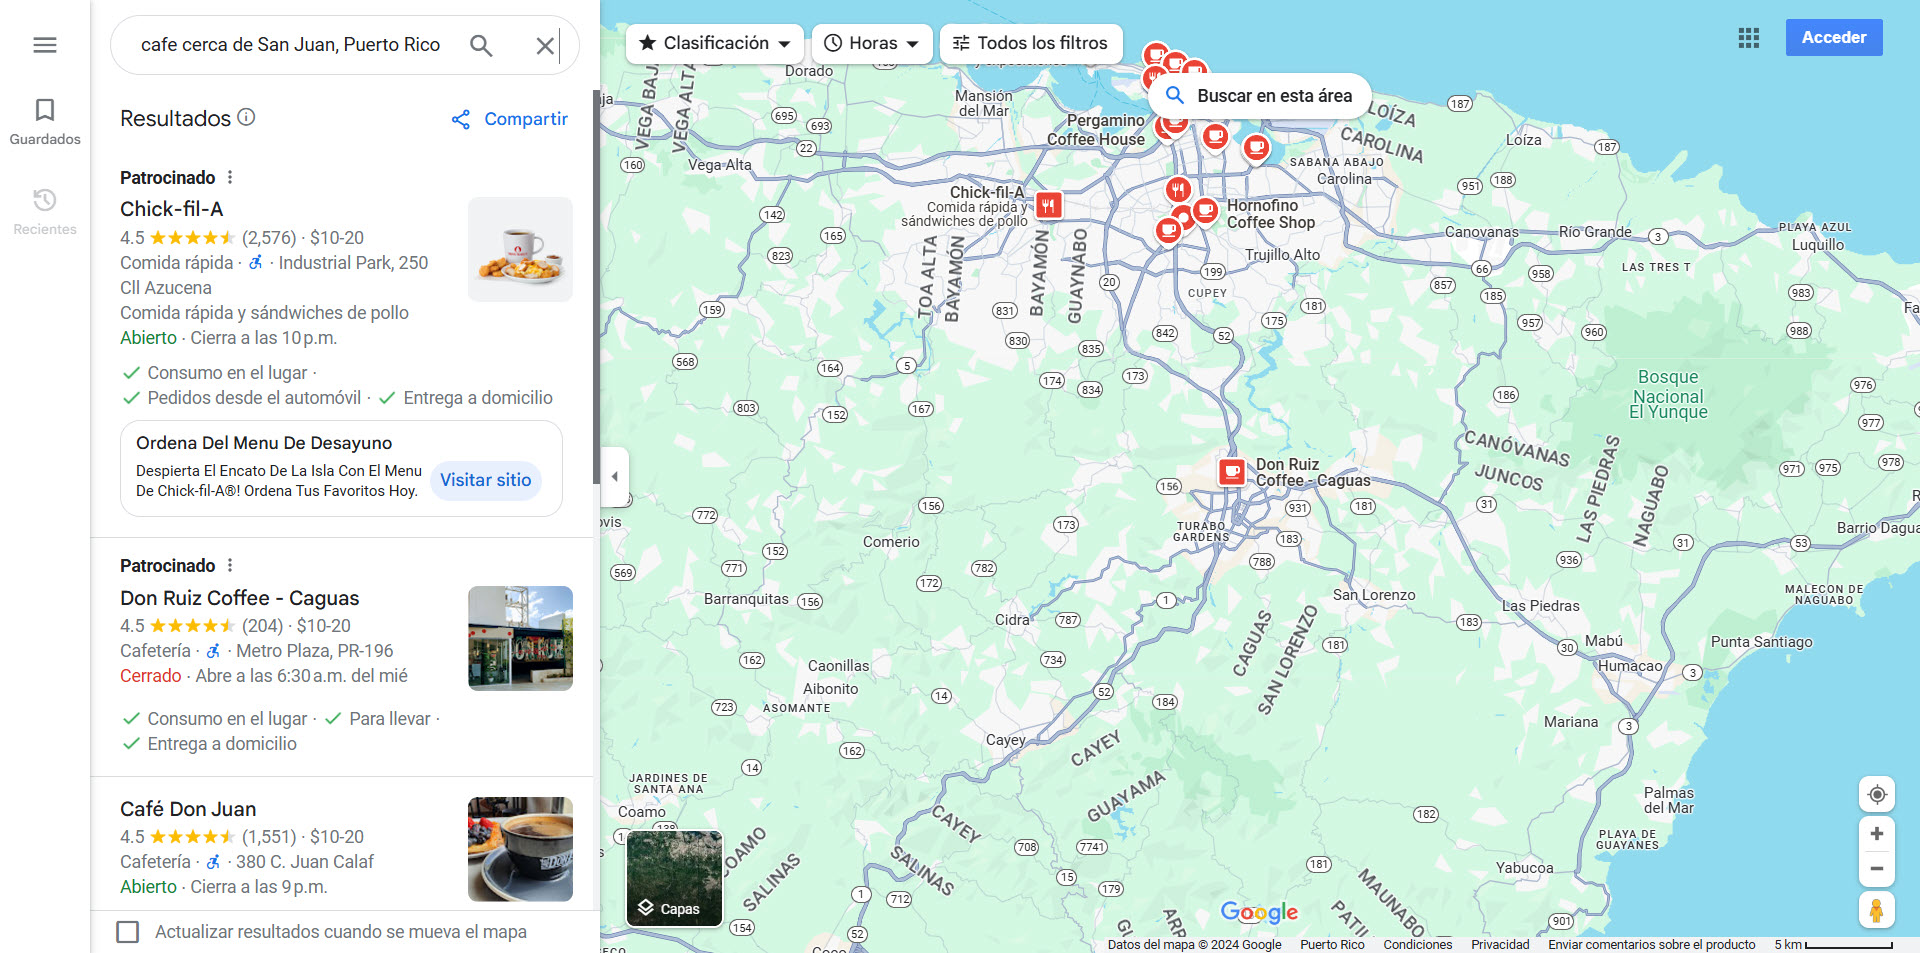This screenshot has width=1920, height=953.
Task: Click Enviar comentarios sobre el producto
Action: (1651, 944)
